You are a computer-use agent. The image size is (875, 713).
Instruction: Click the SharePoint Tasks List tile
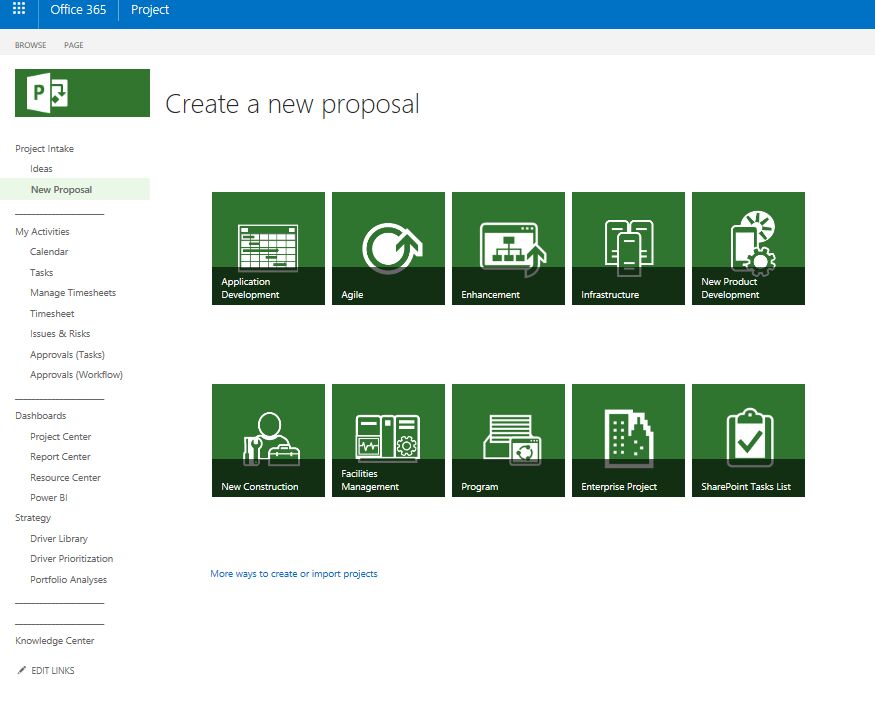click(748, 440)
